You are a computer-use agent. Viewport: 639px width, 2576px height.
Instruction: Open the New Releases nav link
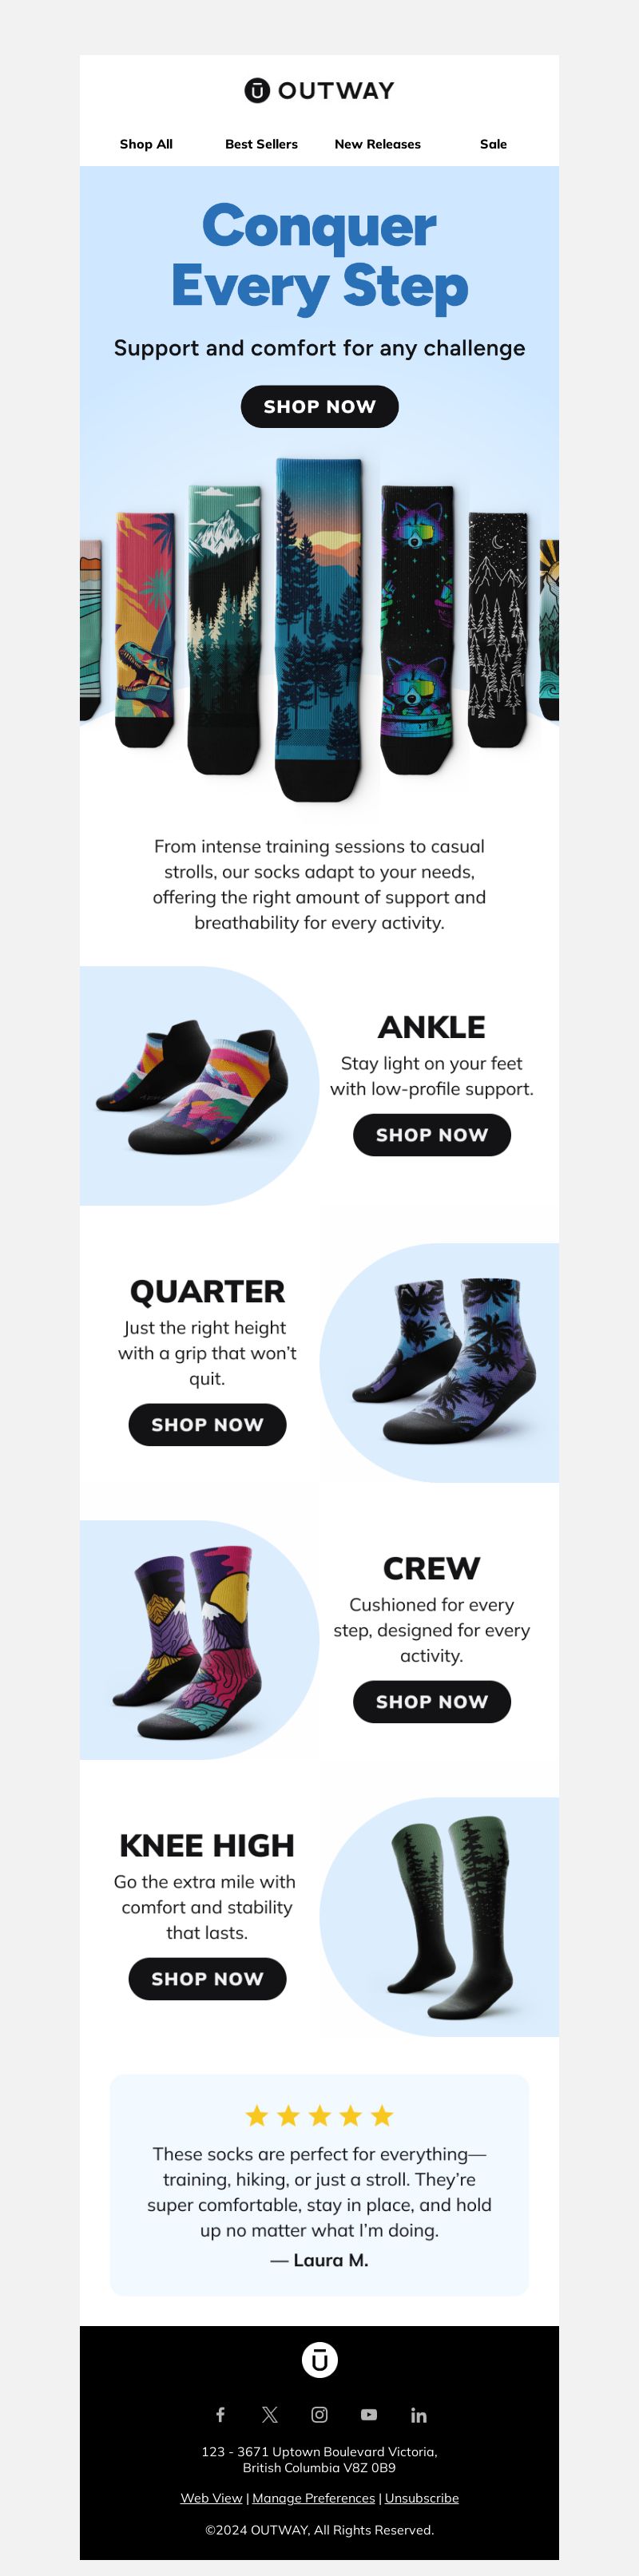click(x=378, y=144)
